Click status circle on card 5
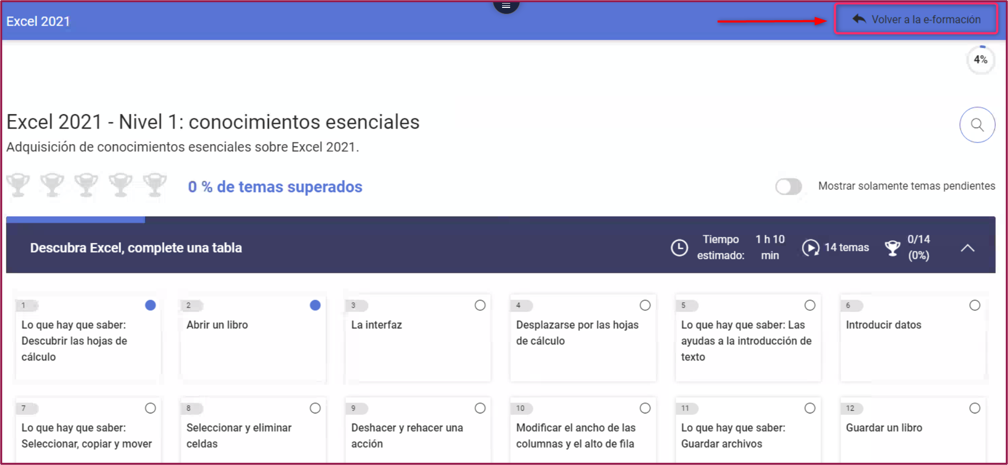The width and height of the screenshot is (1008, 465). click(x=810, y=305)
